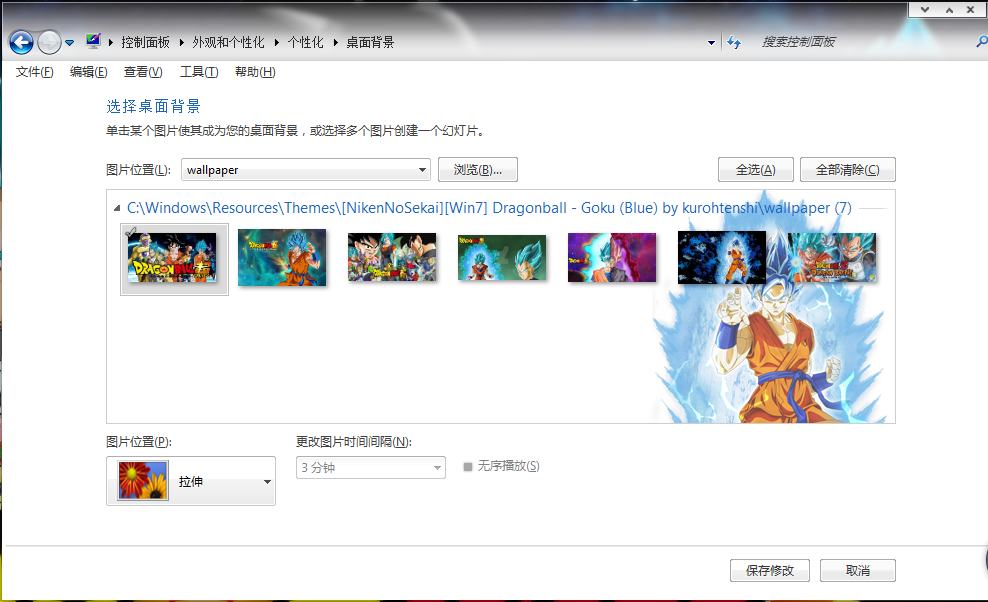Close the window with the X
The image size is (988, 602).
click(x=970, y=9)
